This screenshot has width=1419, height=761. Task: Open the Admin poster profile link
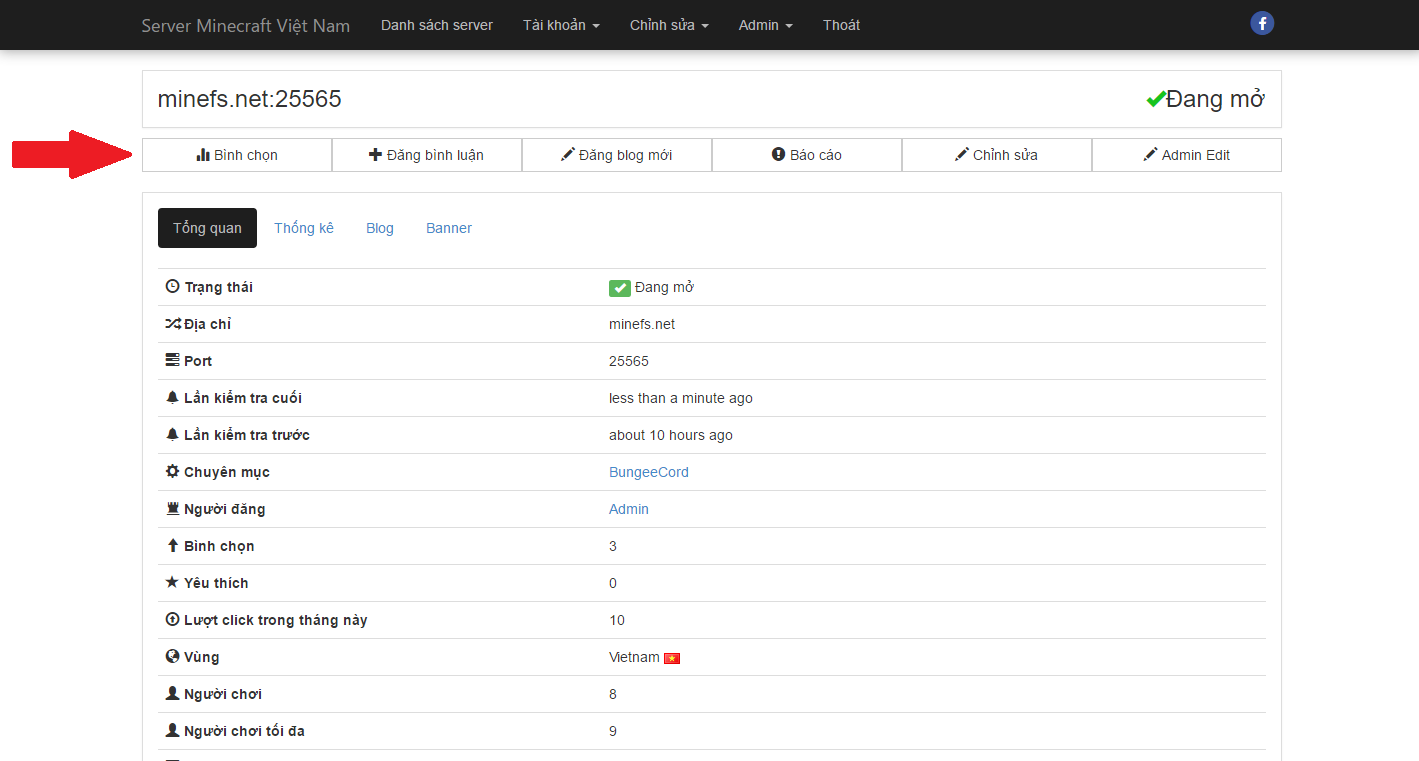click(629, 509)
